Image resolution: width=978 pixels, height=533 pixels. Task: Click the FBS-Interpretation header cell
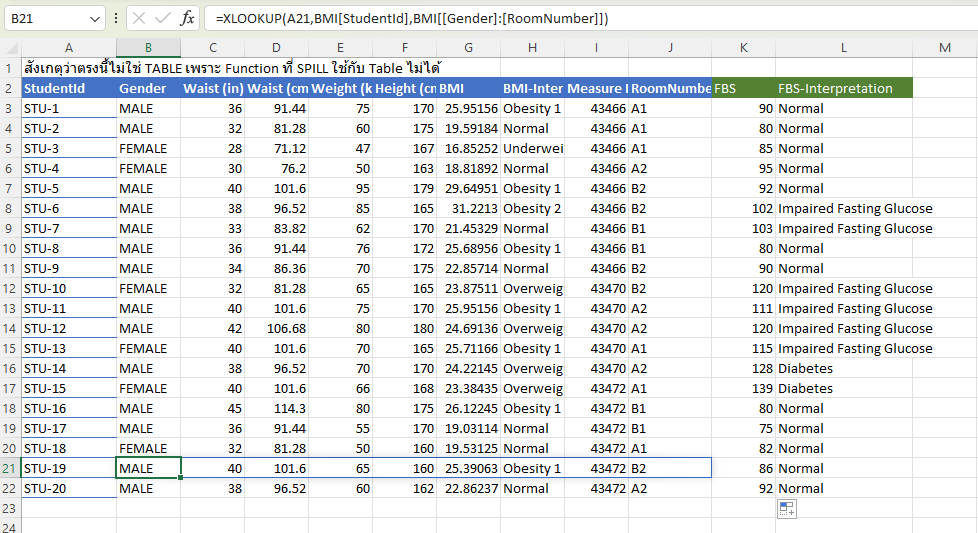(x=844, y=89)
